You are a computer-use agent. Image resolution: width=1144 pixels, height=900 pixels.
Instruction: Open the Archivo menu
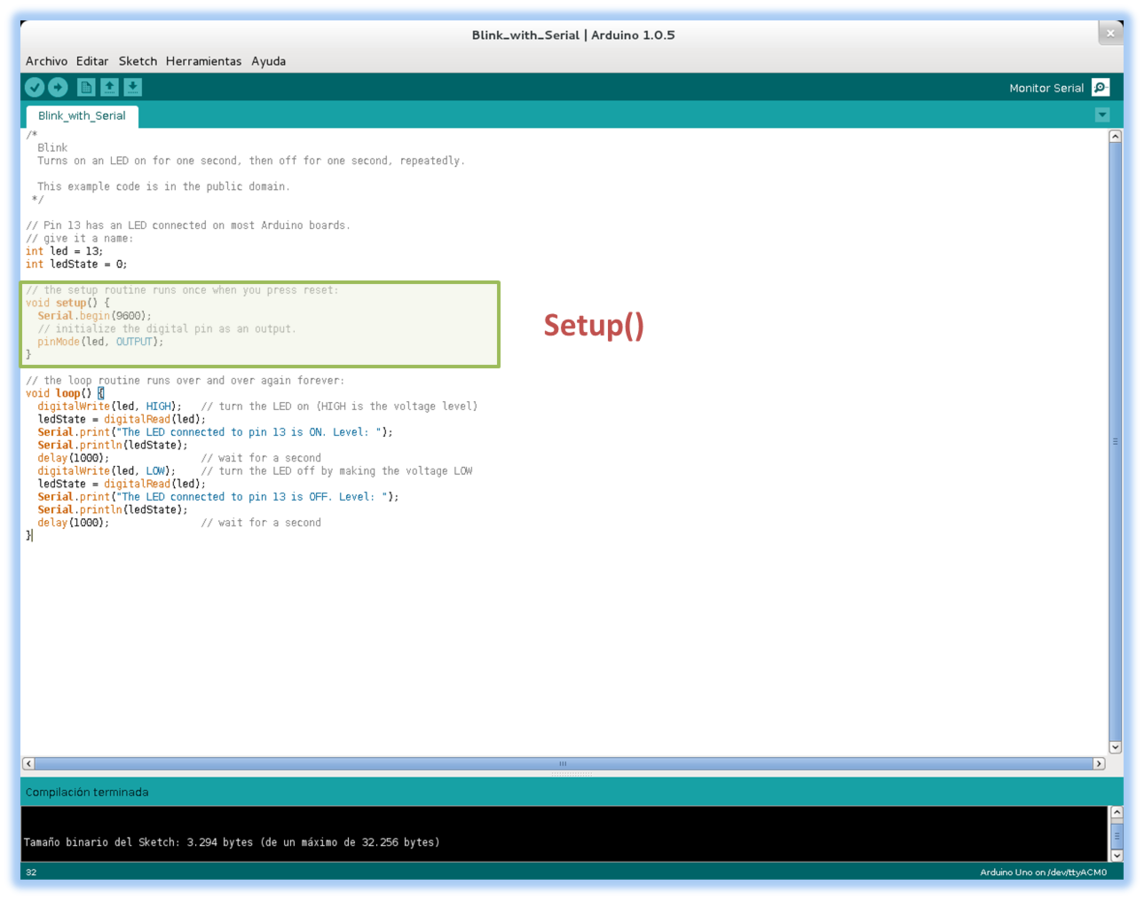tap(46, 61)
